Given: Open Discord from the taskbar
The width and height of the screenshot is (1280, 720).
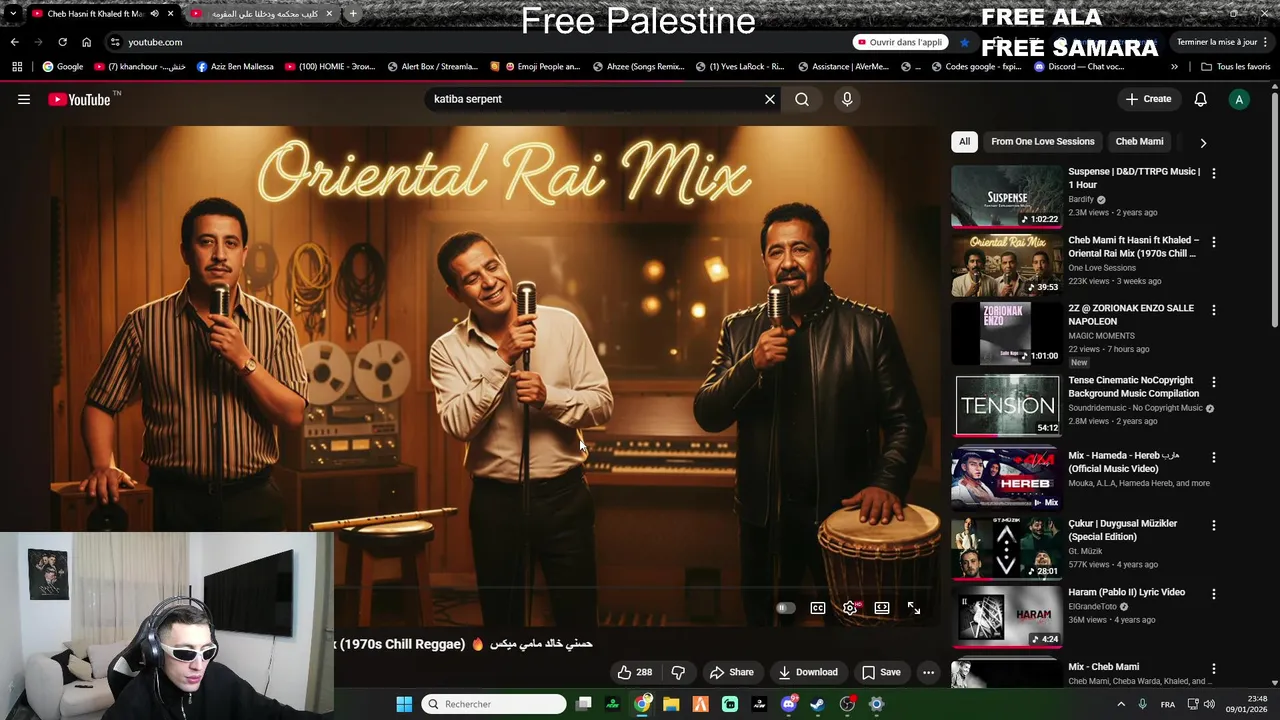Looking at the screenshot, I should (x=788, y=704).
